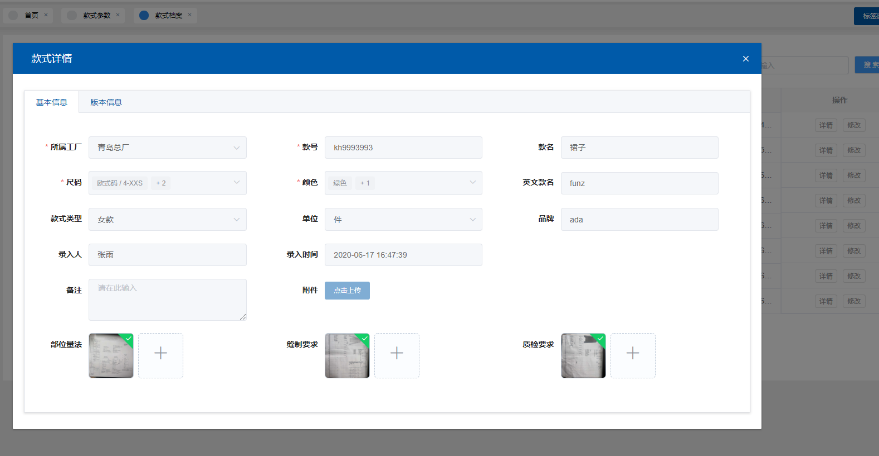Open the uploaded 质检要求 image thumbnail
The height and width of the screenshot is (456, 879).
[583, 355]
